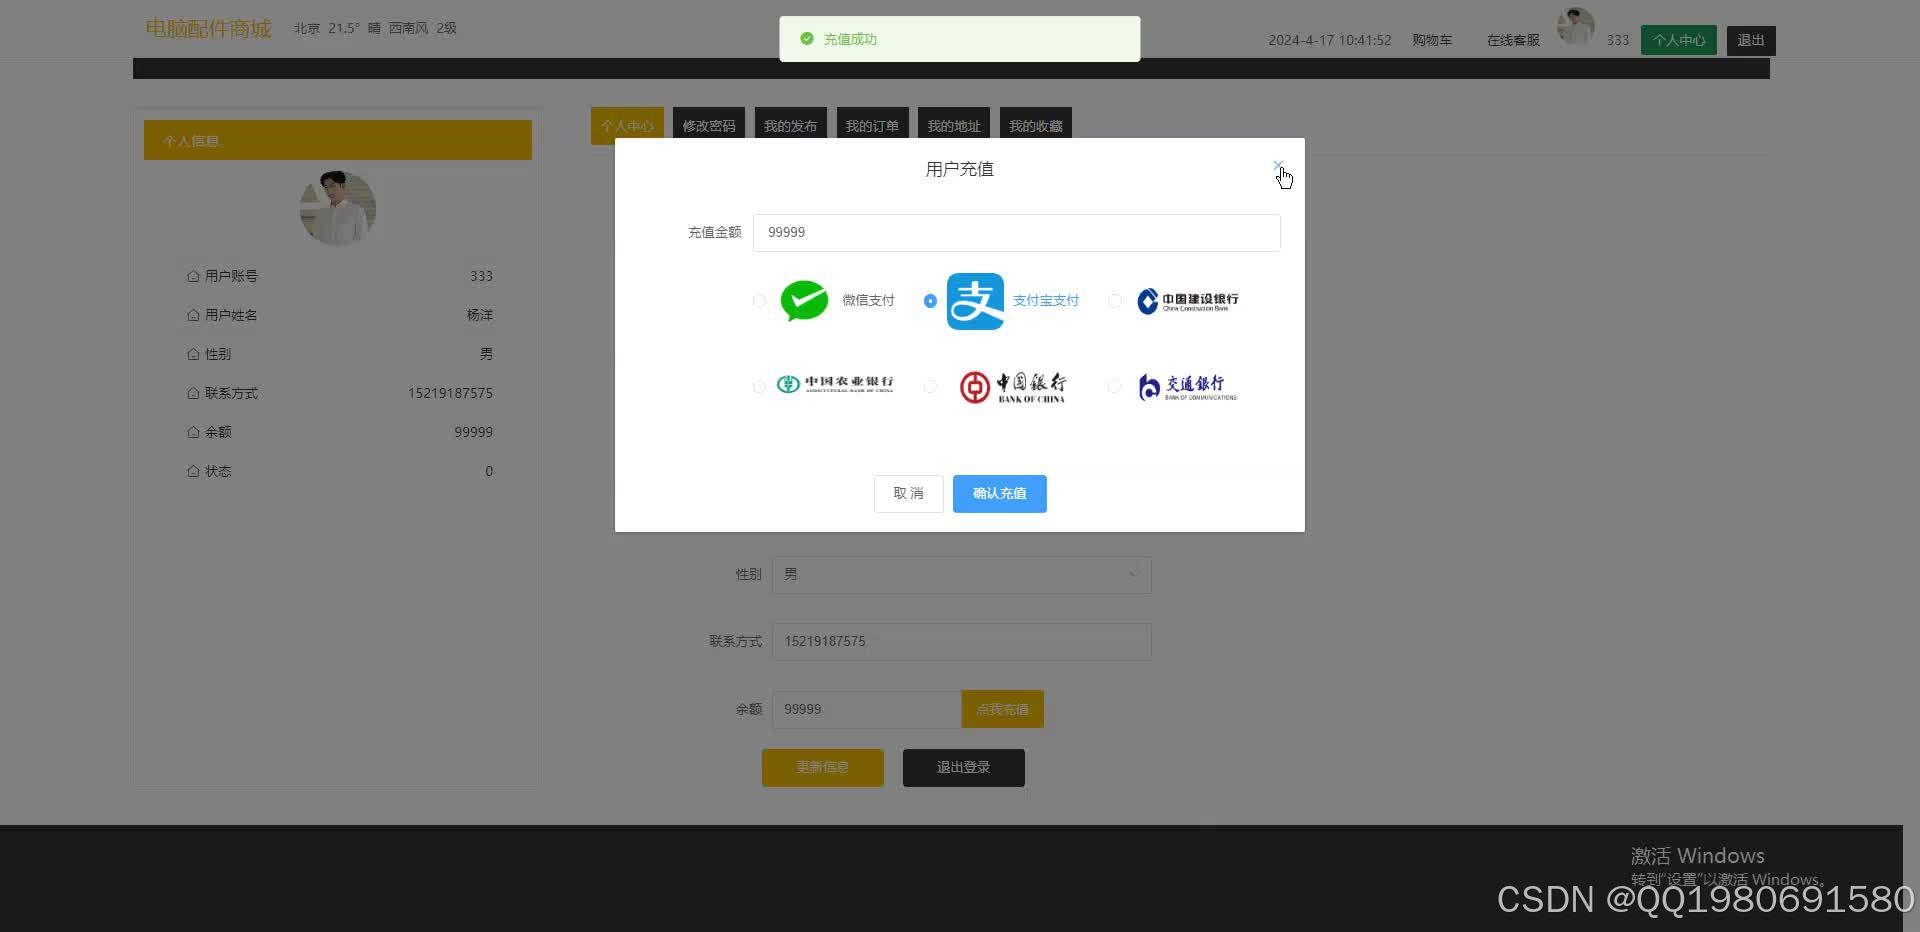Viewport: 1920px width, 932px height.
Task: Select the Bank of China payment radio button
Action: tap(930, 386)
